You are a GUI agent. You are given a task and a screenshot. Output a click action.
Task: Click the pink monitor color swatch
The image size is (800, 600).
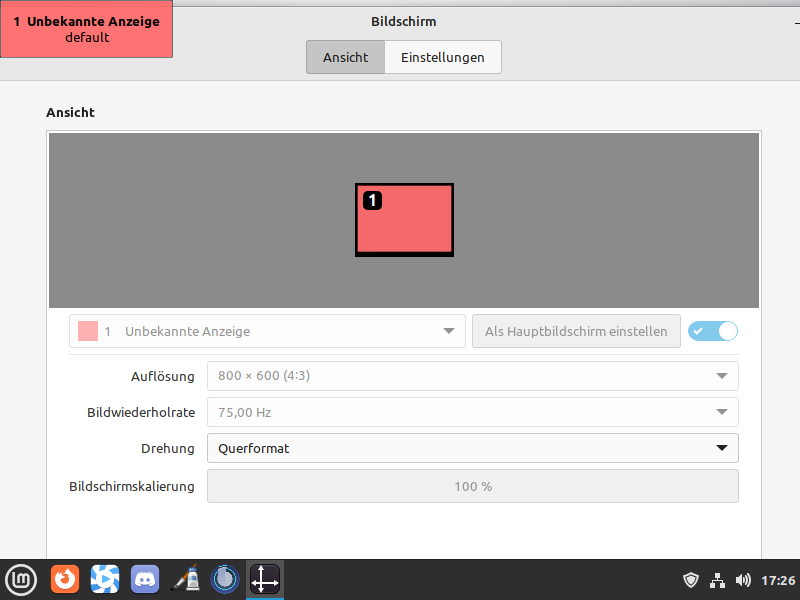(88, 331)
